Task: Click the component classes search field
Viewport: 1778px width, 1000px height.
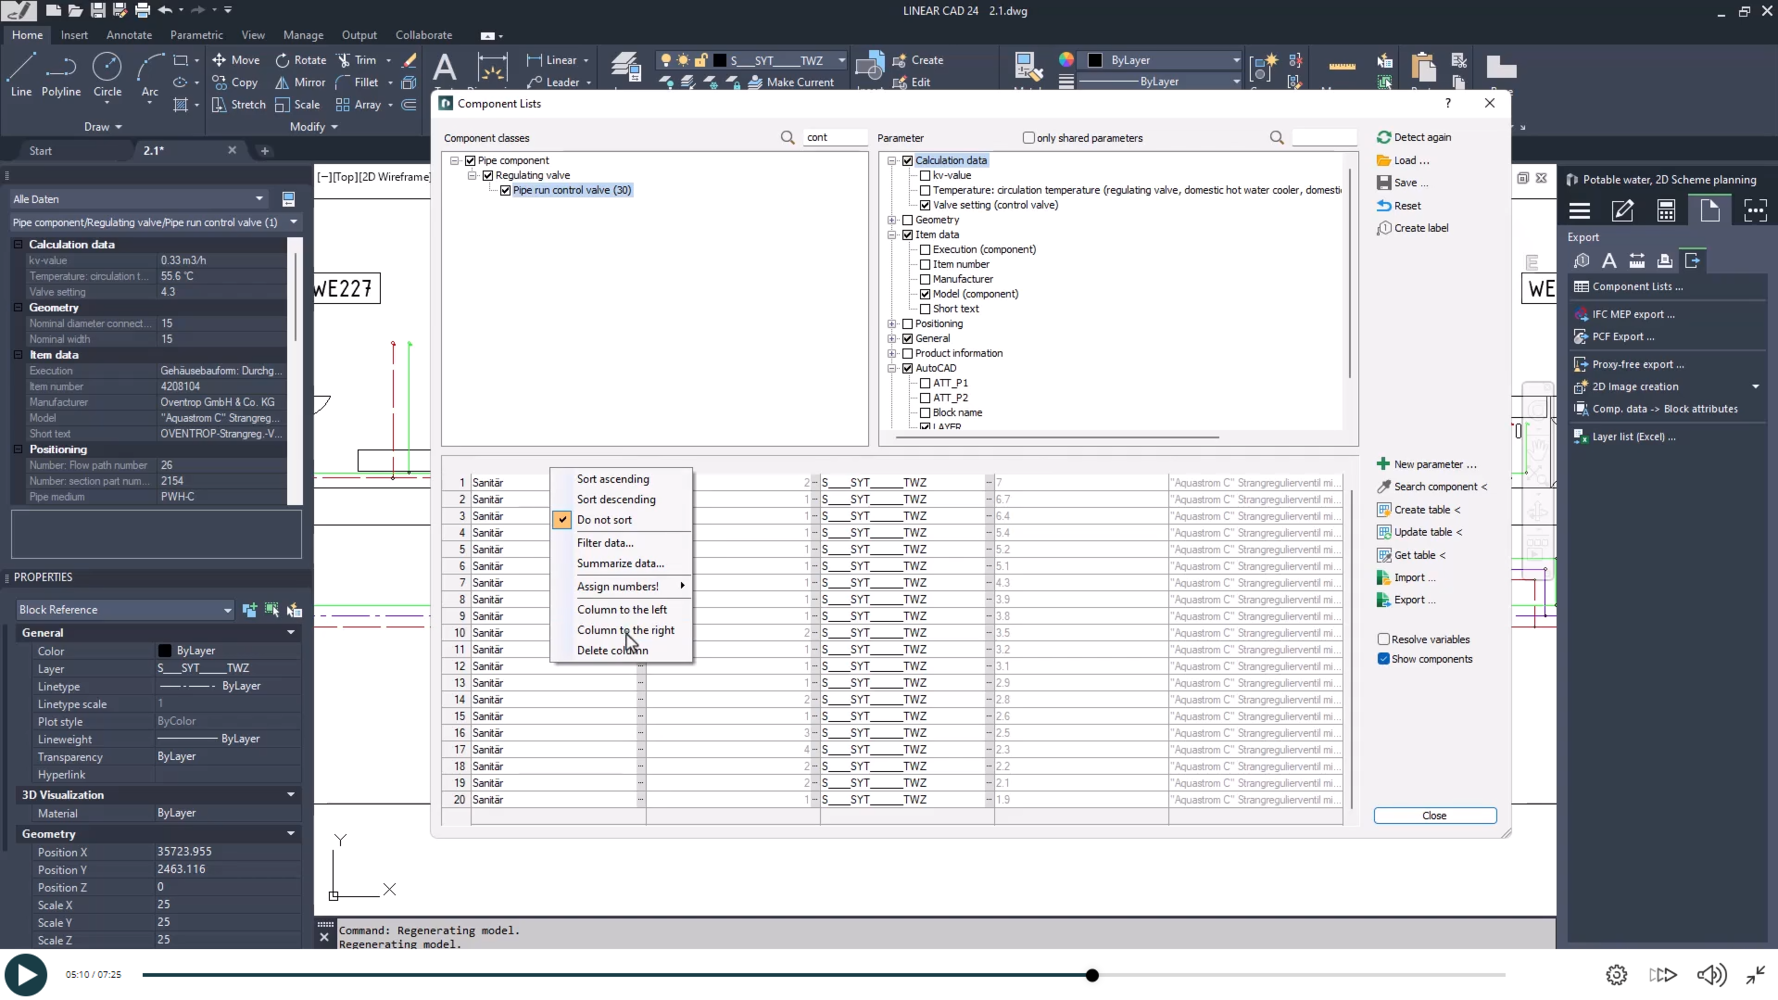Action: pos(833,138)
